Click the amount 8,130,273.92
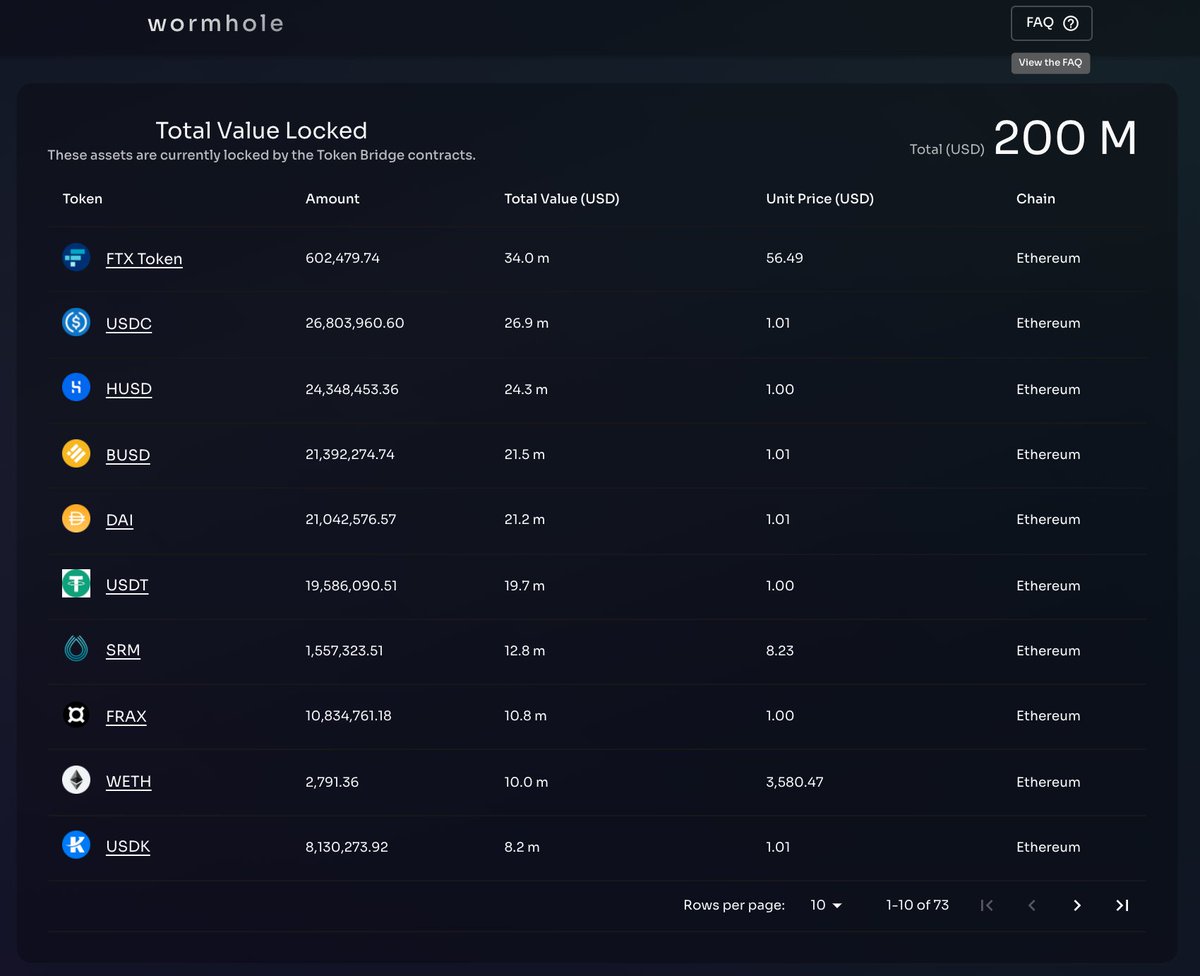 tap(347, 846)
